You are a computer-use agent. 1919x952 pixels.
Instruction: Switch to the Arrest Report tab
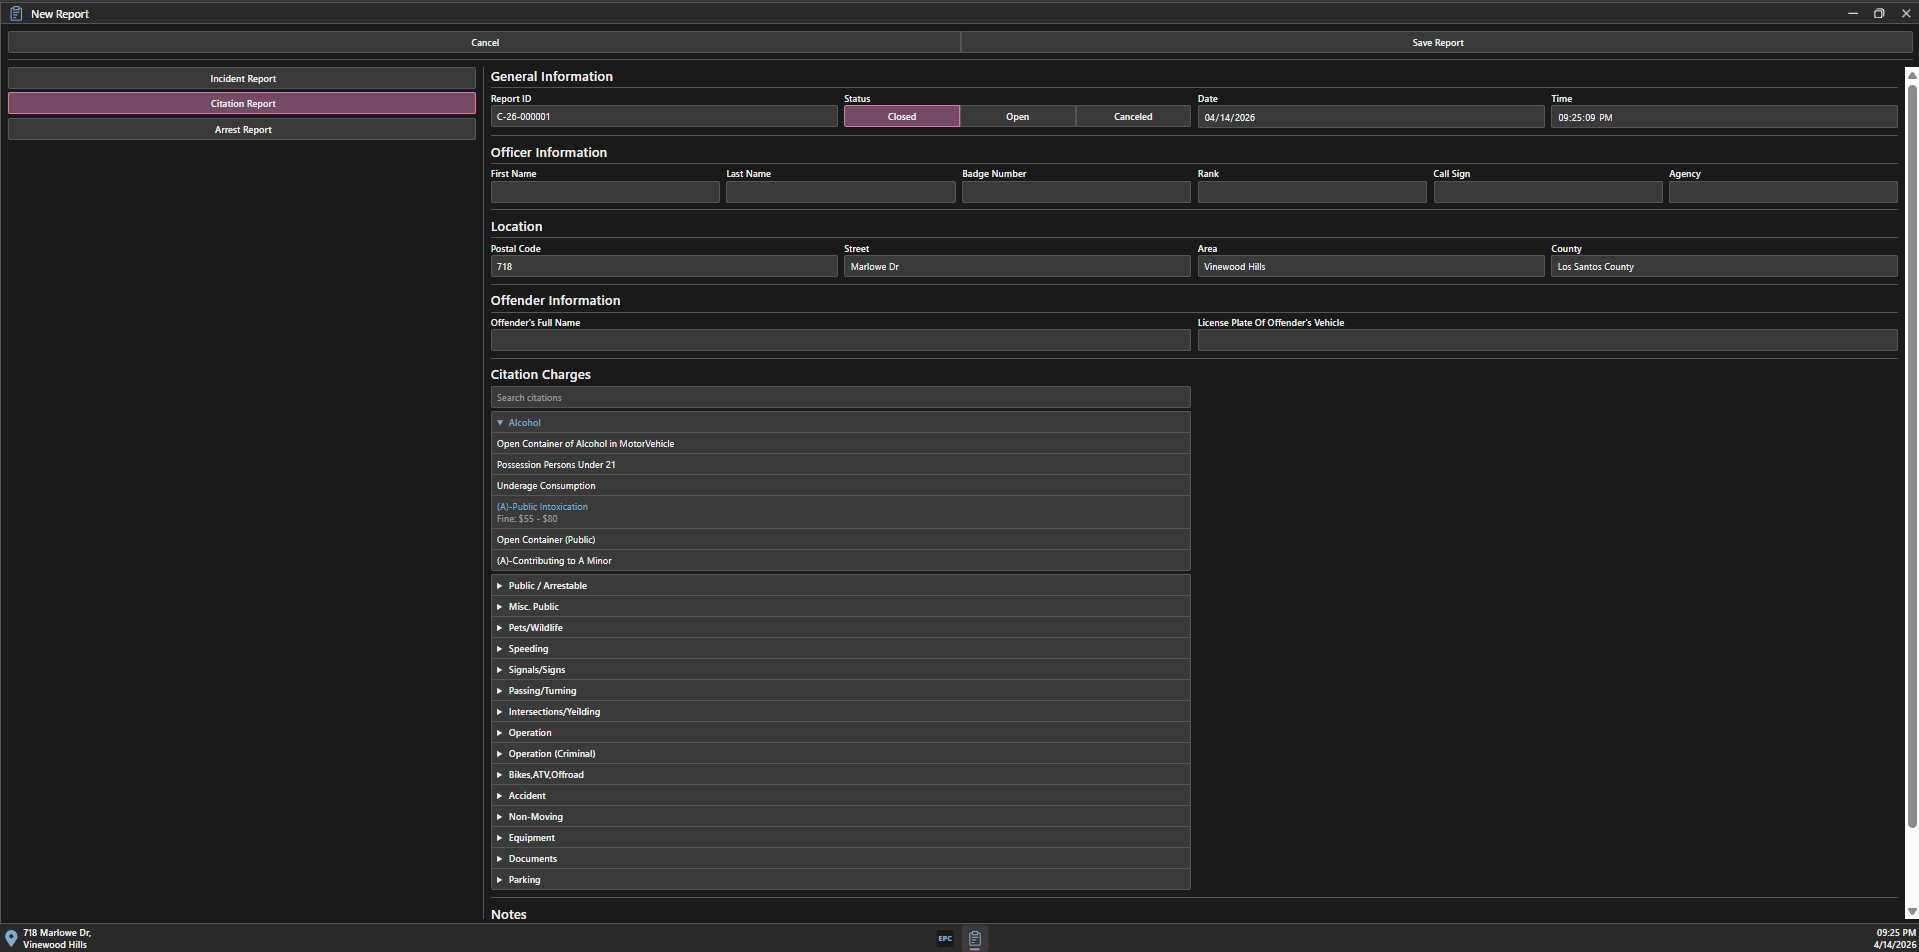click(242, 130)
